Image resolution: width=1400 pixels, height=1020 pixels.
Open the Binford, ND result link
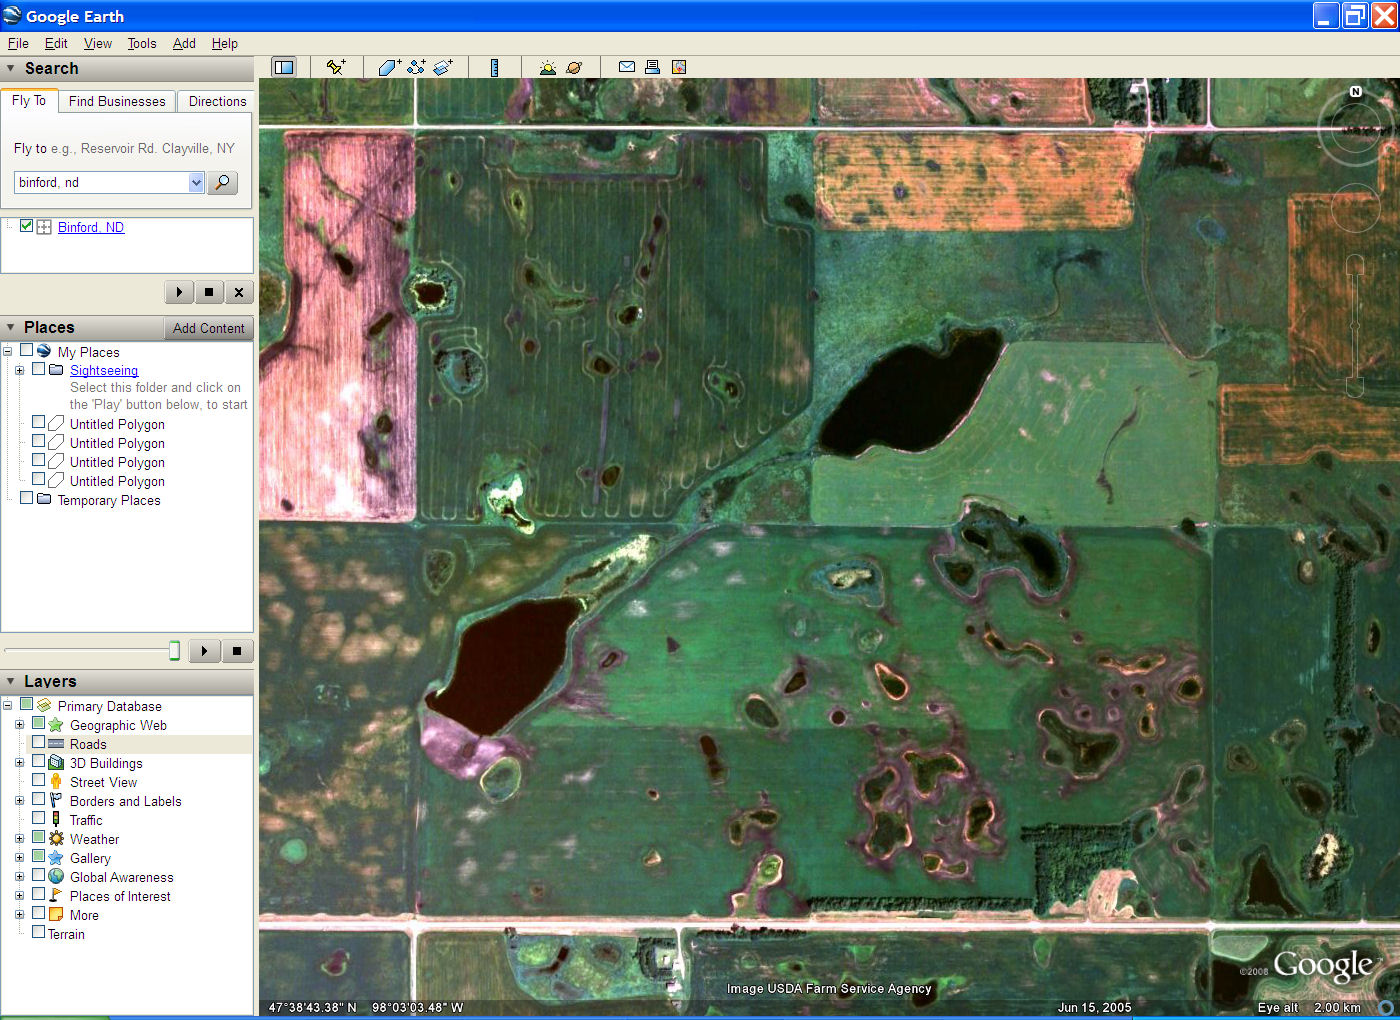tap(91, 227)
